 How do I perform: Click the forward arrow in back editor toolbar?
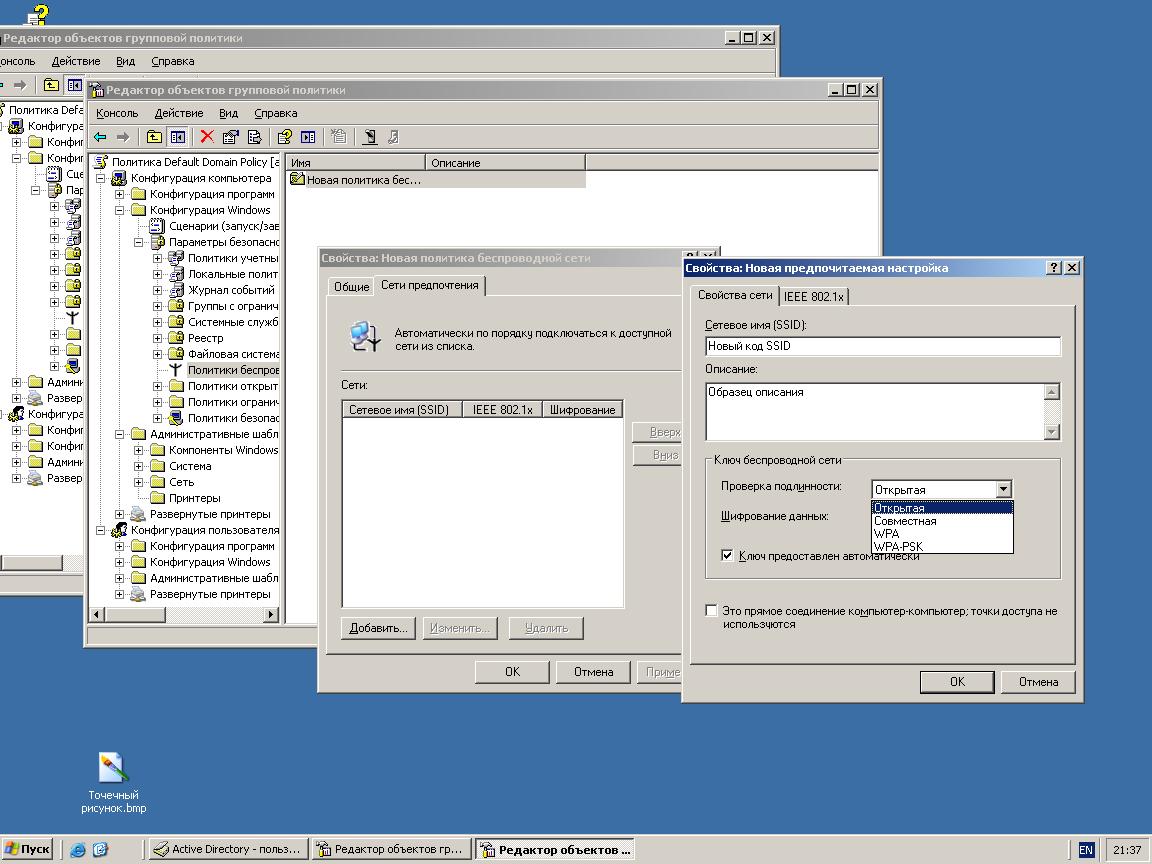20,85
